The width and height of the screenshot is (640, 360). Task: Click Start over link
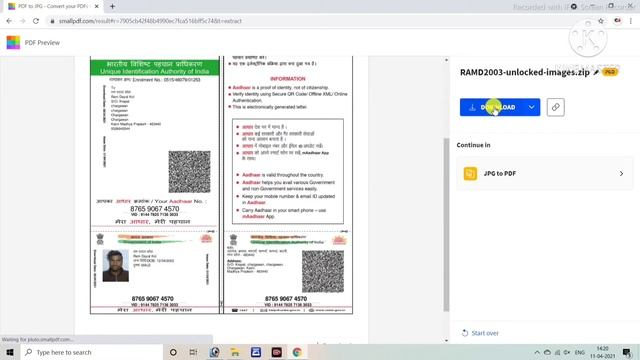point(480,333)
